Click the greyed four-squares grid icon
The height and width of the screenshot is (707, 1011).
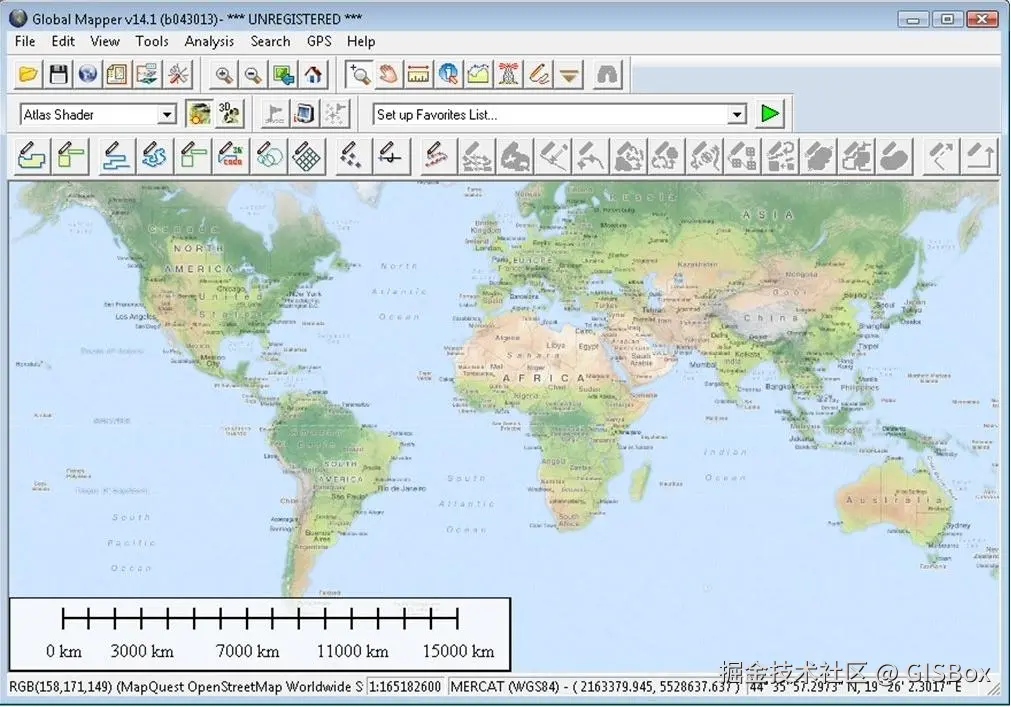click(743, 157)
